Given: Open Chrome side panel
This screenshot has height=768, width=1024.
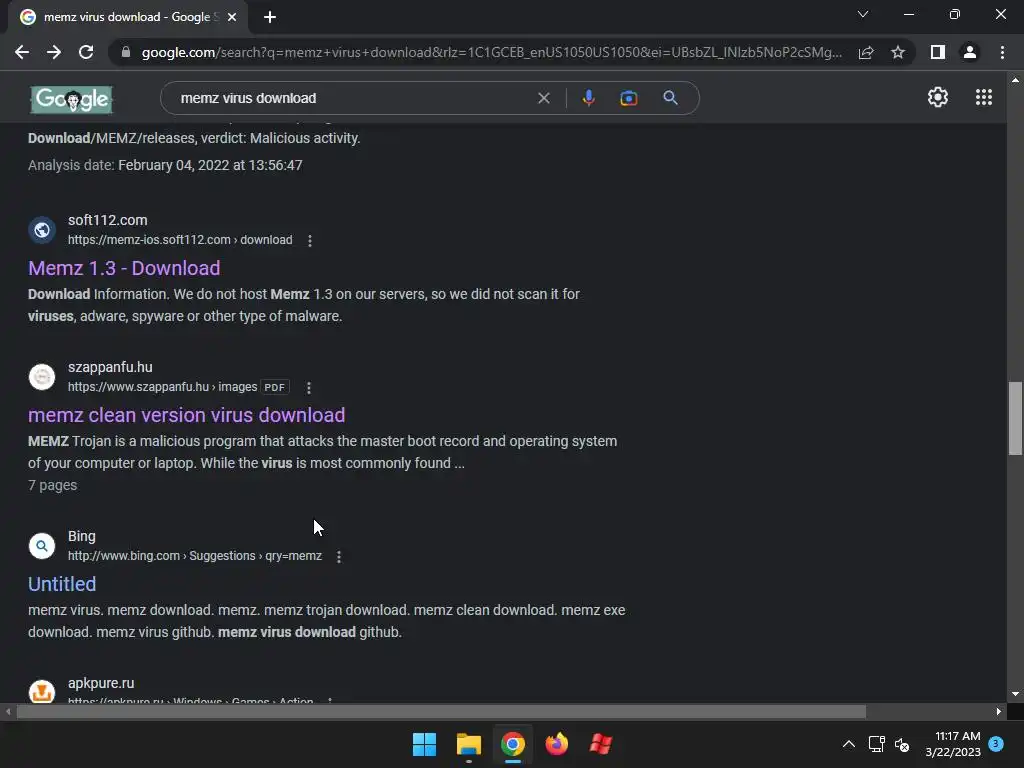Looking at the screenshot, I should pos(938,52).
